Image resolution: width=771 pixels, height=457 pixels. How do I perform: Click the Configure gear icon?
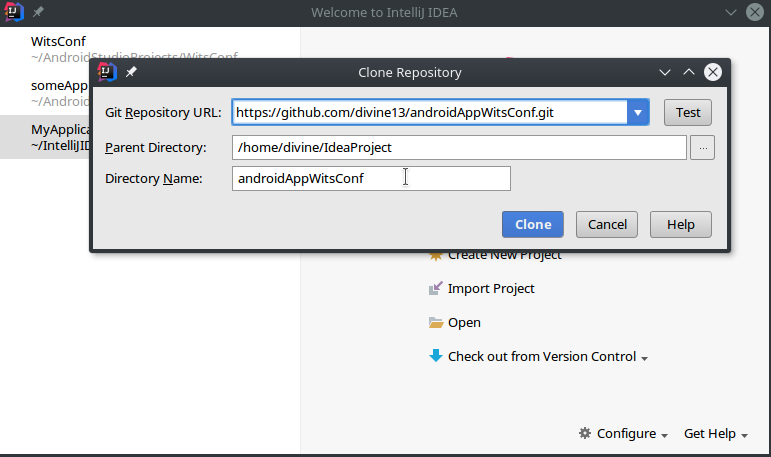coord(585,433)
